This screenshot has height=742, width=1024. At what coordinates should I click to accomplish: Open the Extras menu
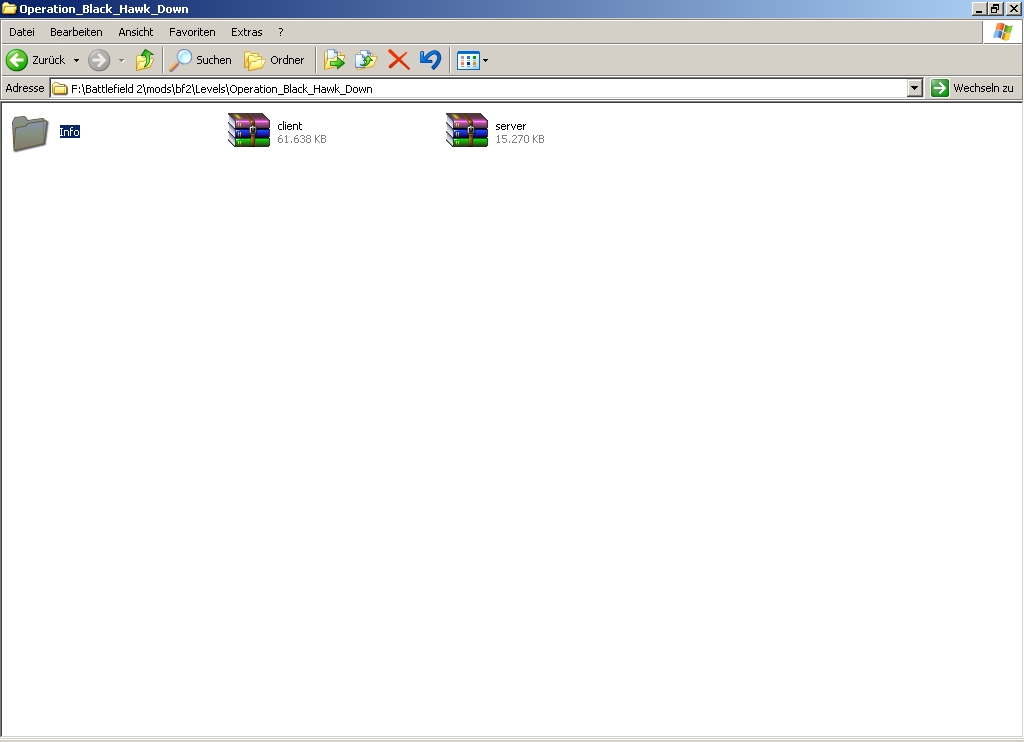[x=246, y=32]
